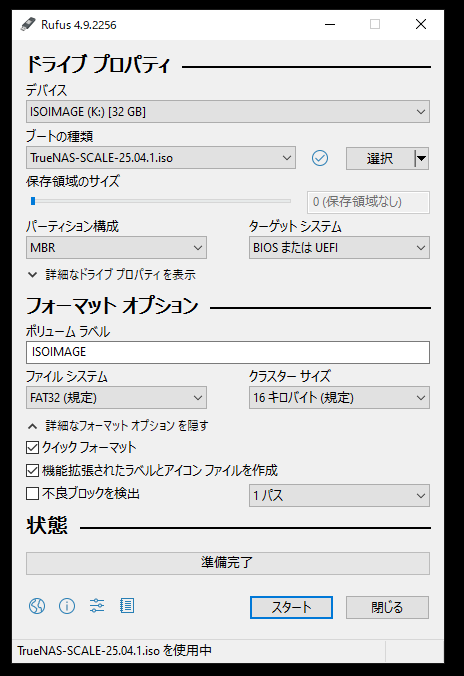The image size is (464, 676).
Task: Open the デバイス dropdown ISOIMAGE (K:)
Action: click(228, 112)
